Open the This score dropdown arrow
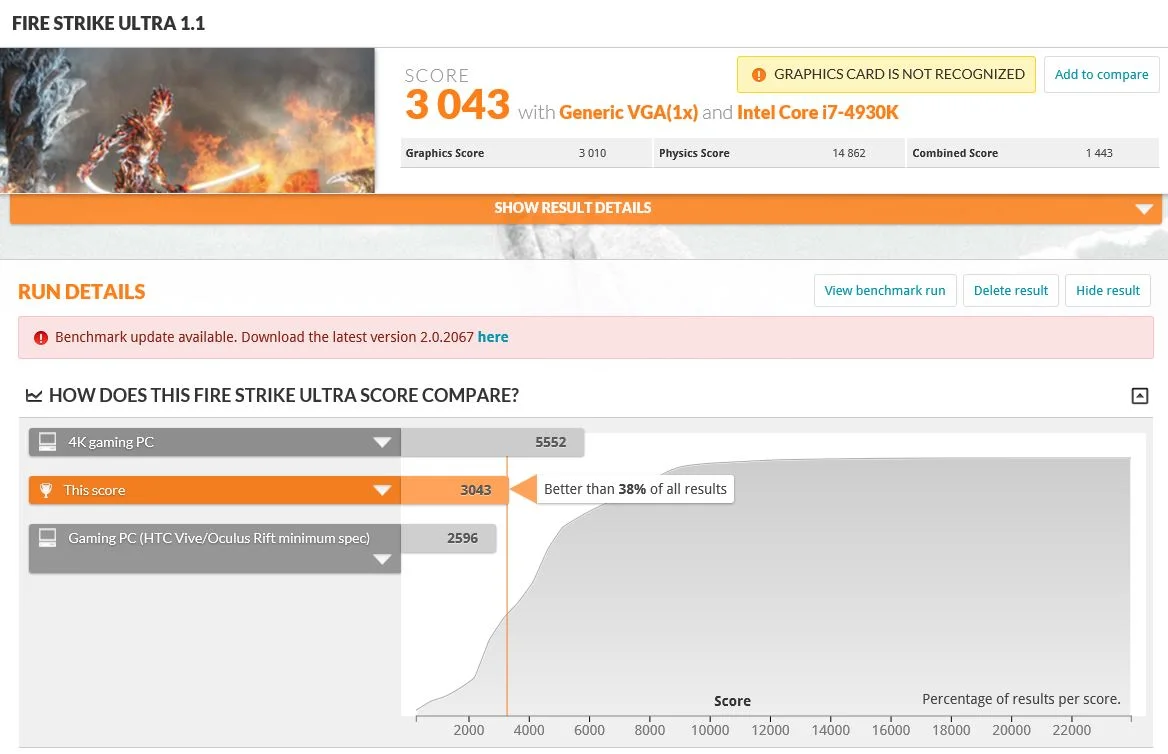The height and width of the screenshot is (754, 1168). pos(382,490)
